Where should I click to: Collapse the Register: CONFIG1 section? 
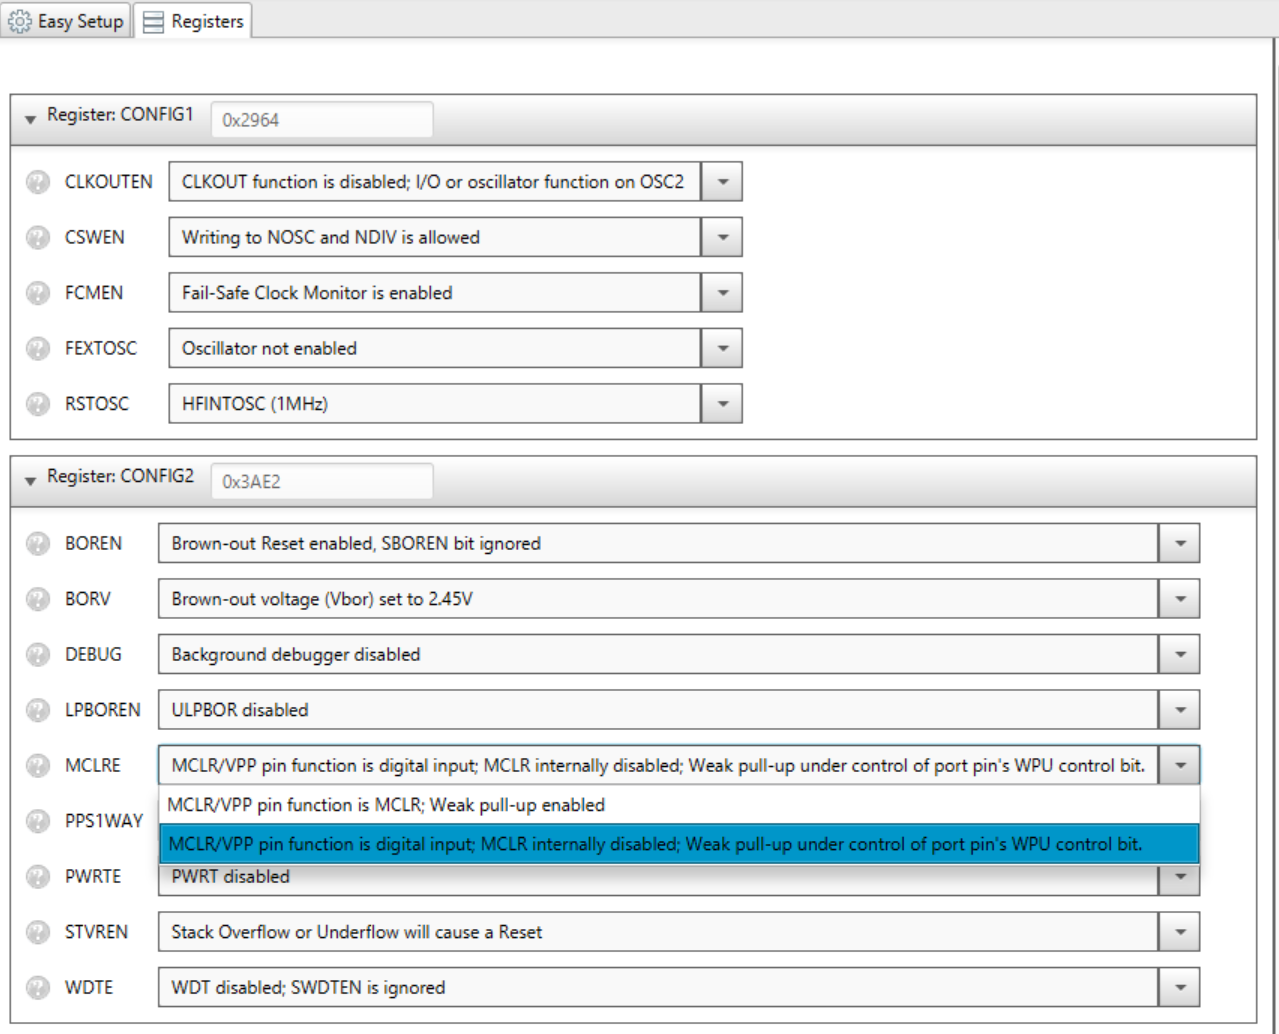[x=30, y=119]
